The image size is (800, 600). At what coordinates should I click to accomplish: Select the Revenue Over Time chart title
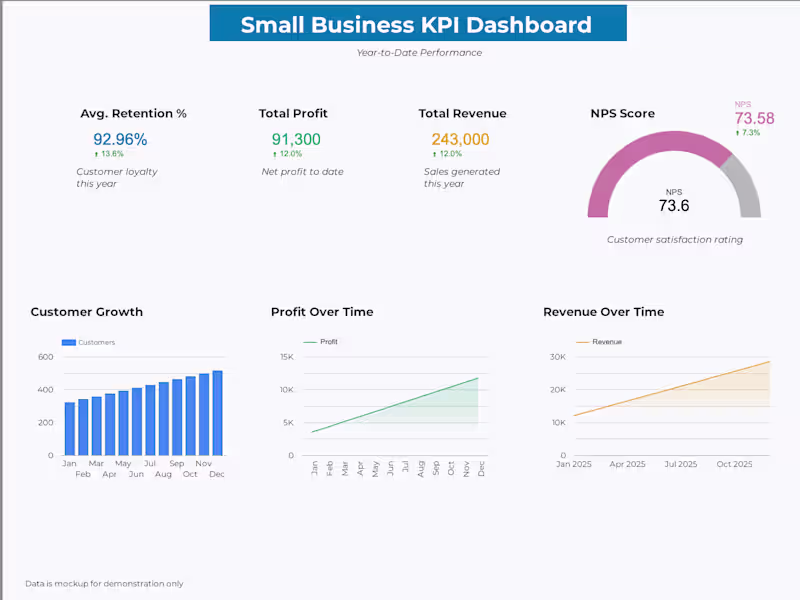(x=603, y=311)
